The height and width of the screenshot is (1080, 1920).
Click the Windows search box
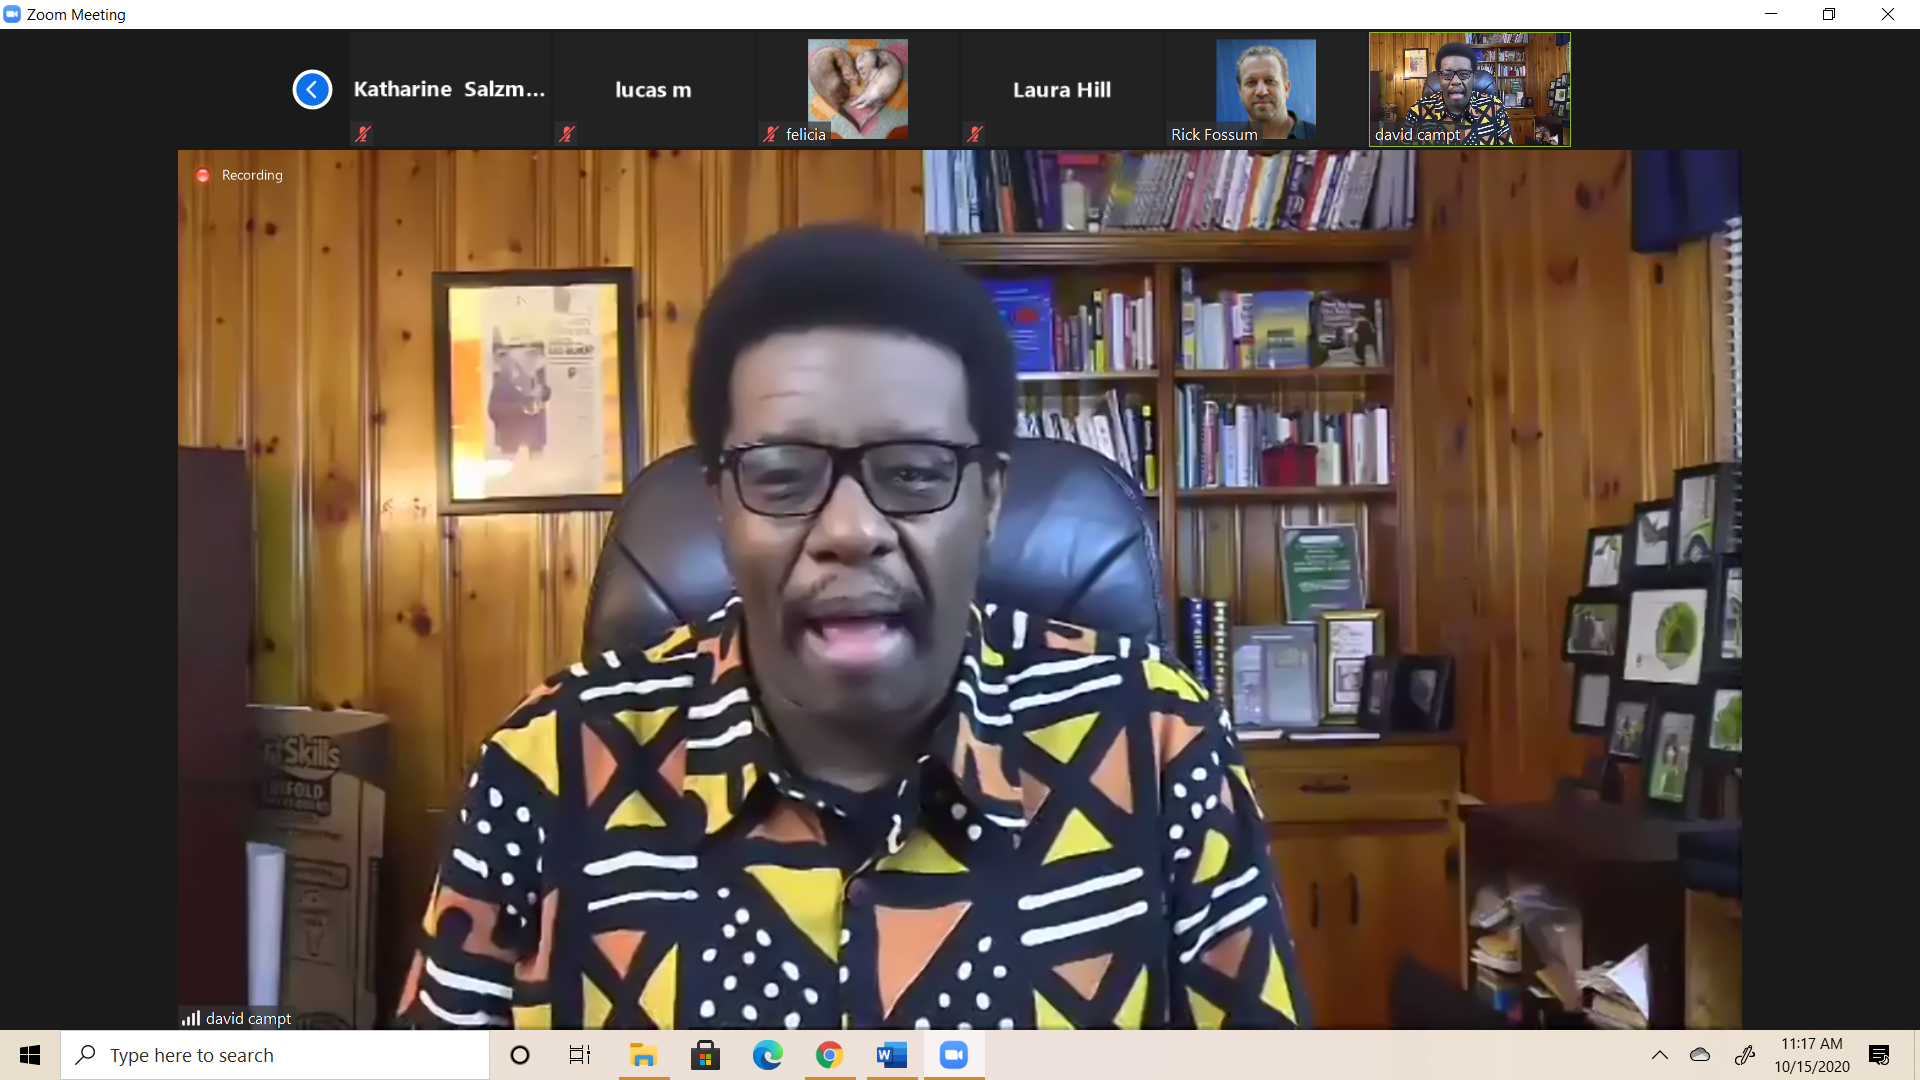pos(275,1055)
